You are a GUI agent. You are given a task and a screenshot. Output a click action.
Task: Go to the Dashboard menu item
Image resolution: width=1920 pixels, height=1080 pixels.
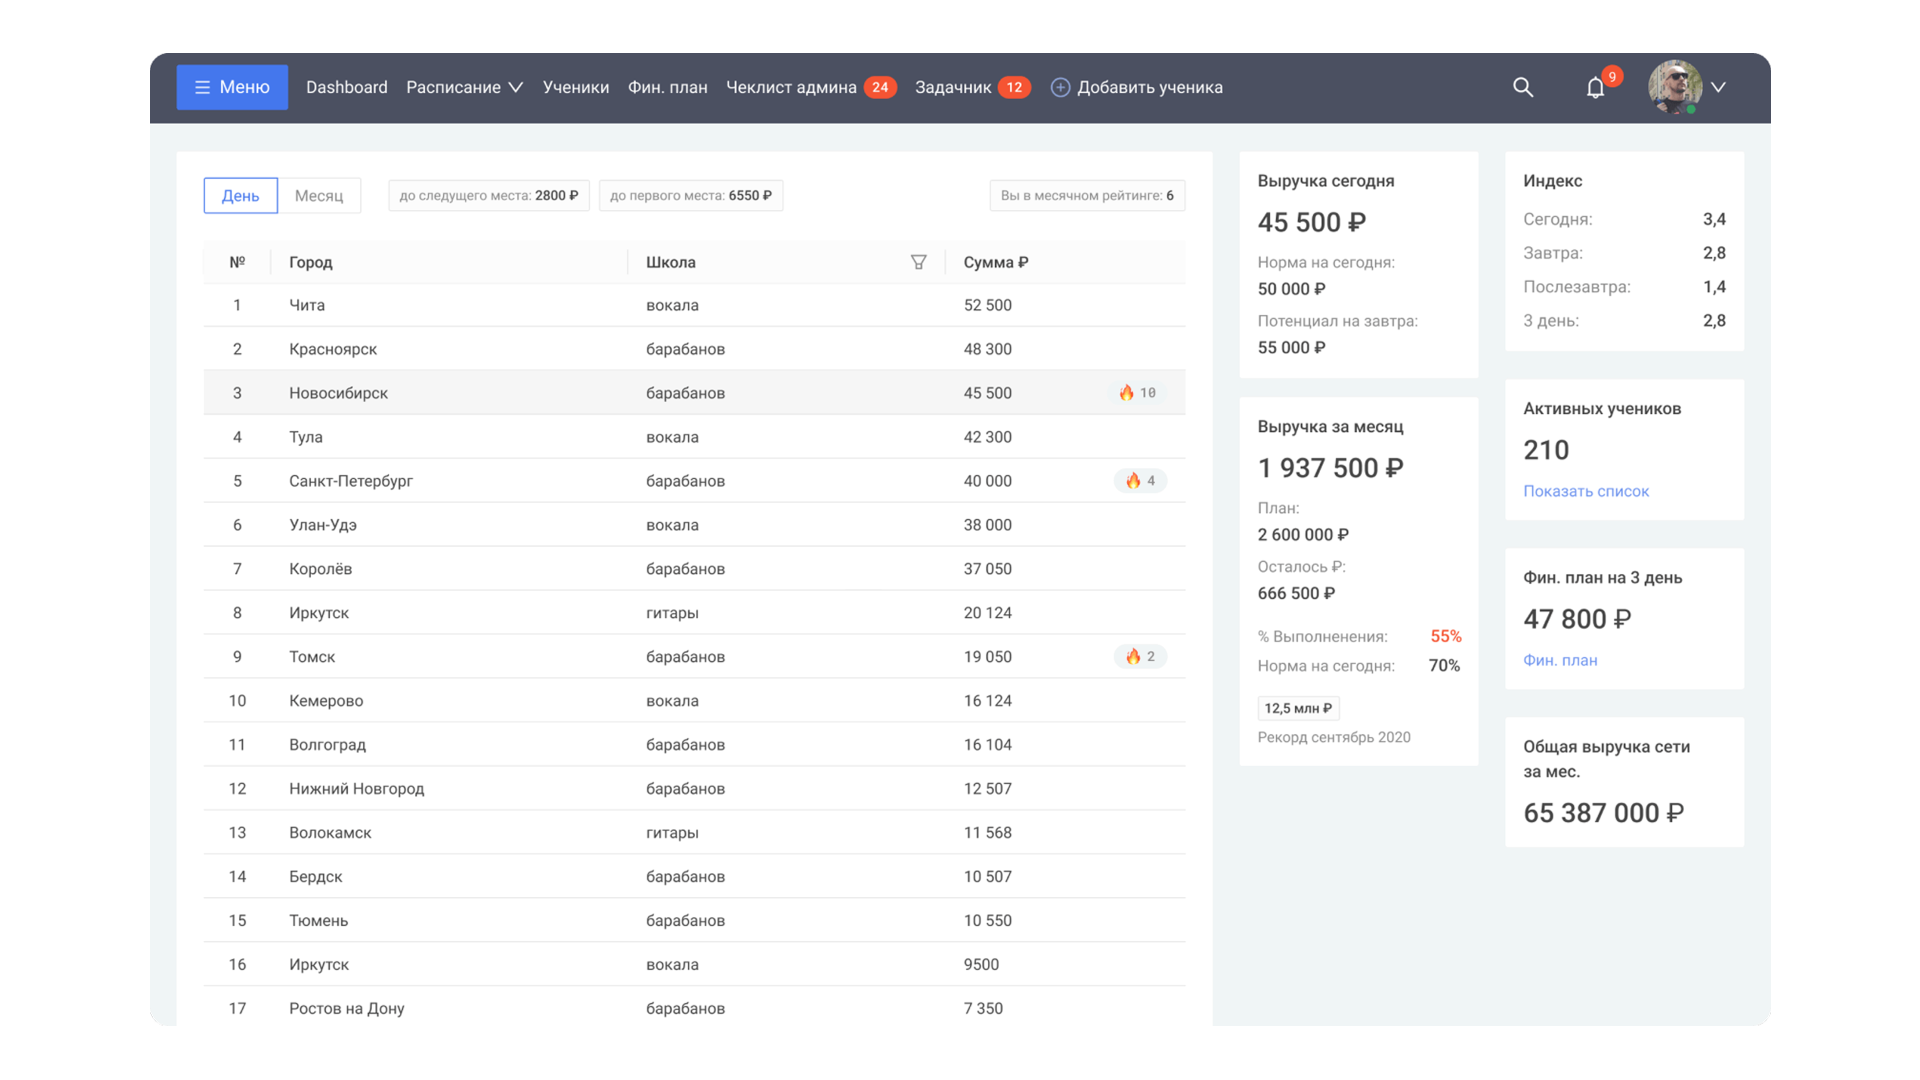(x=346, y=88)
